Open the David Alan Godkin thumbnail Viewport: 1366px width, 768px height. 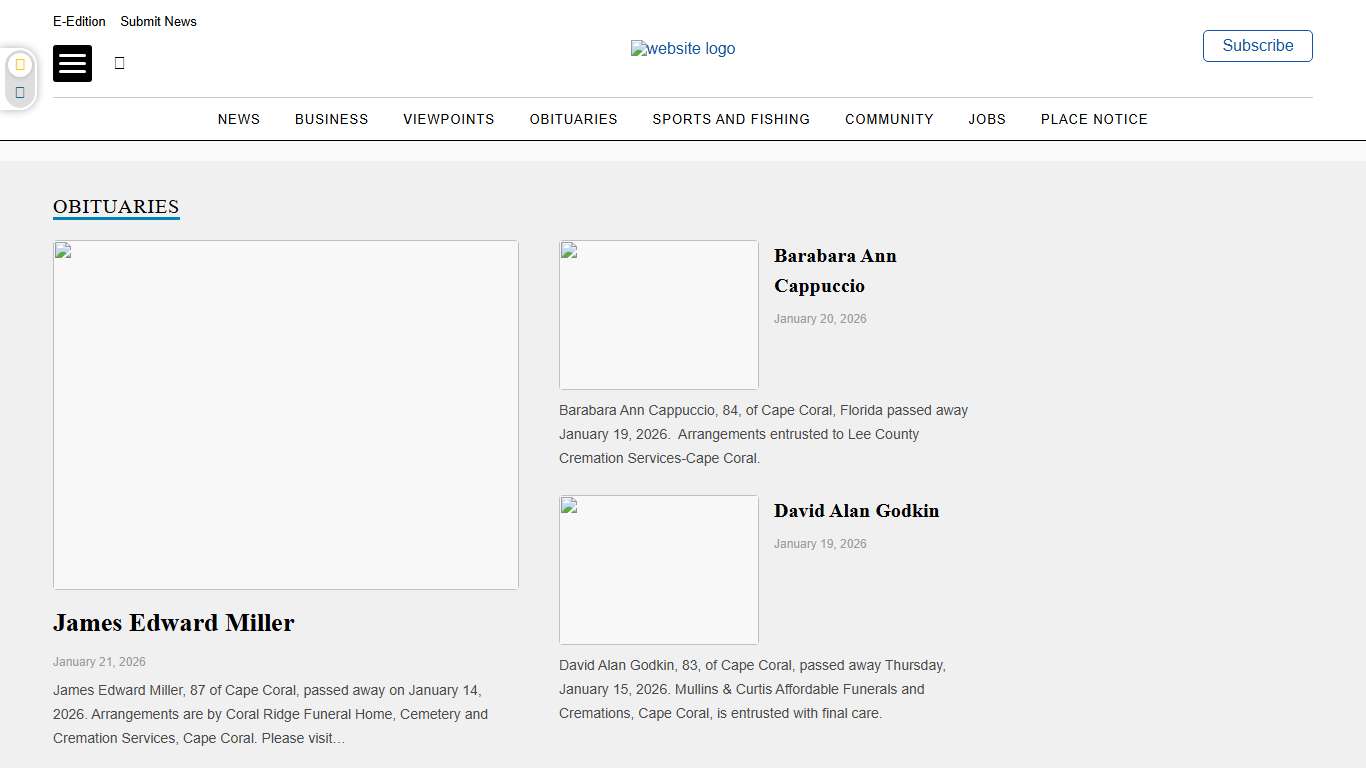coord(659,569)
